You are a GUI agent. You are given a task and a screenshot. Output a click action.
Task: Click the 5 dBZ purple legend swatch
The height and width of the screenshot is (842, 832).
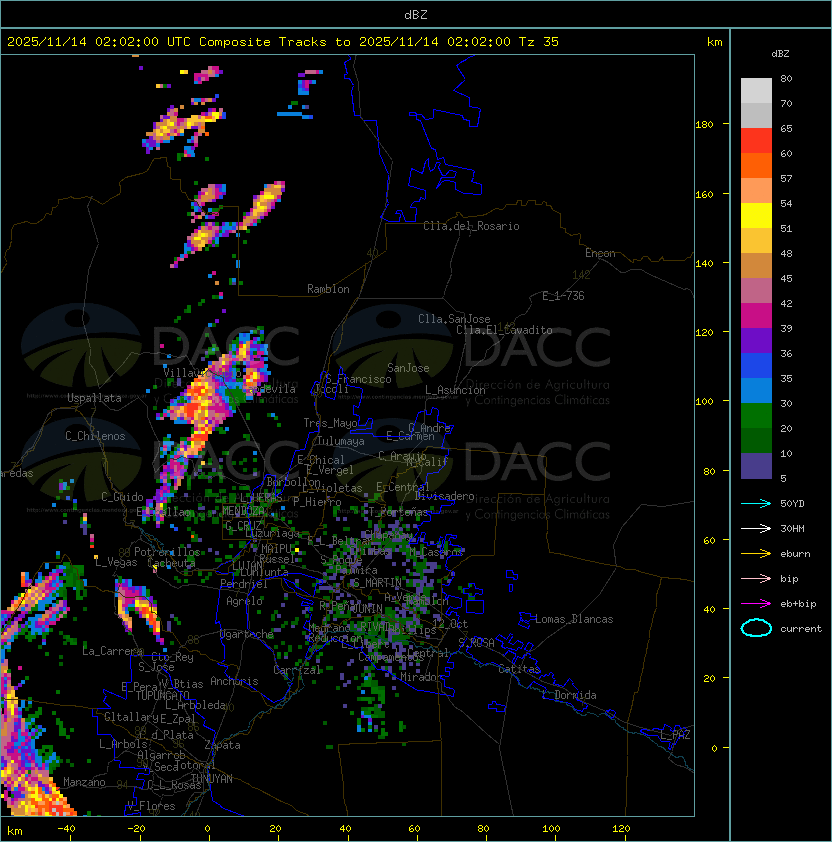coord(756,466)
